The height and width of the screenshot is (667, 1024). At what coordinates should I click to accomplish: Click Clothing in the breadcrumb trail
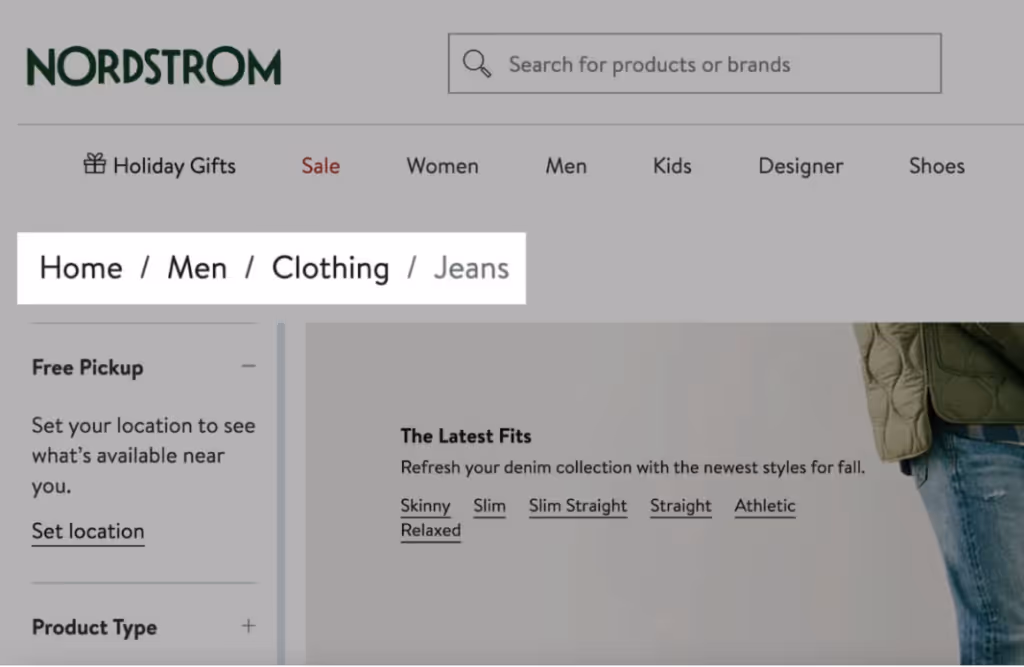(330, 268)
